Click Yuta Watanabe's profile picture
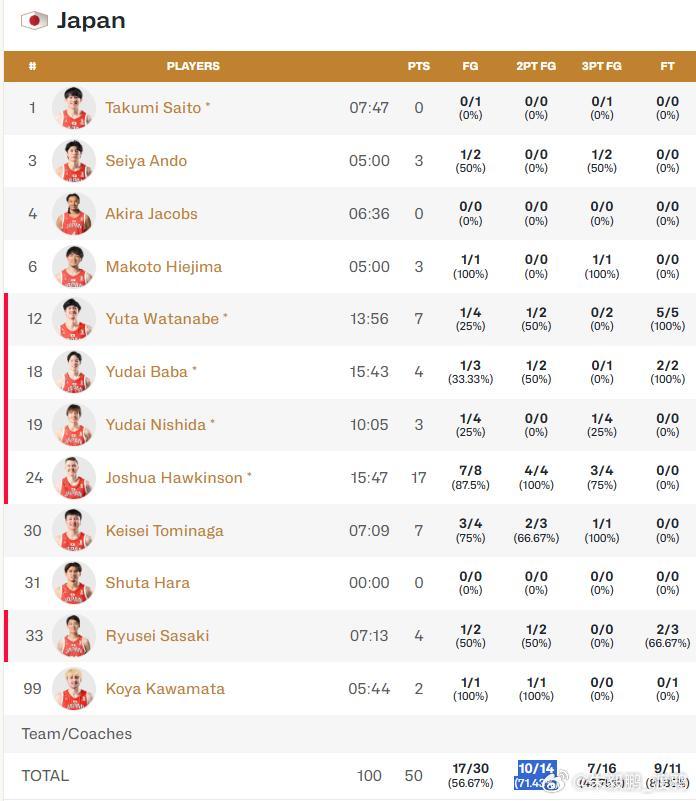 pos(74,319)
